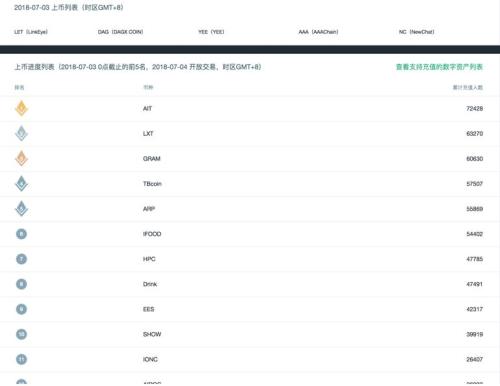The height and width of the screenshot is (386, 500).
Task: Click the cumulative deposit count column header
Action: 468,87
